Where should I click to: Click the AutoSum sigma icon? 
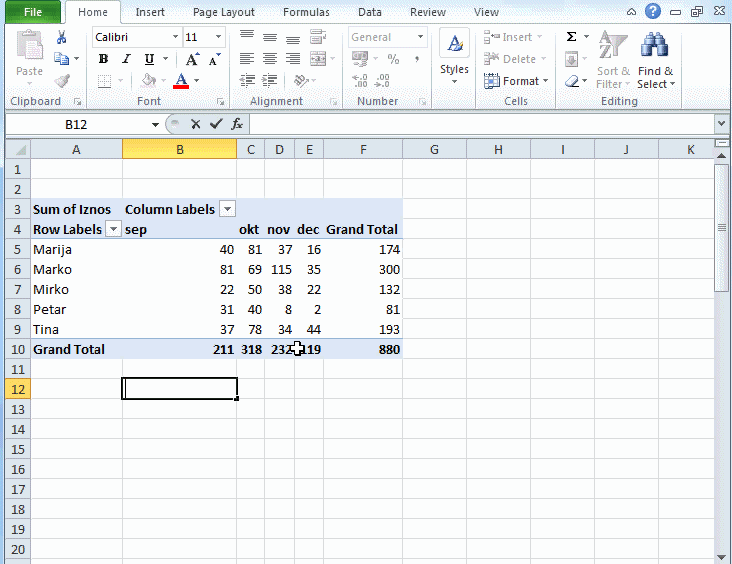point(571,37)
